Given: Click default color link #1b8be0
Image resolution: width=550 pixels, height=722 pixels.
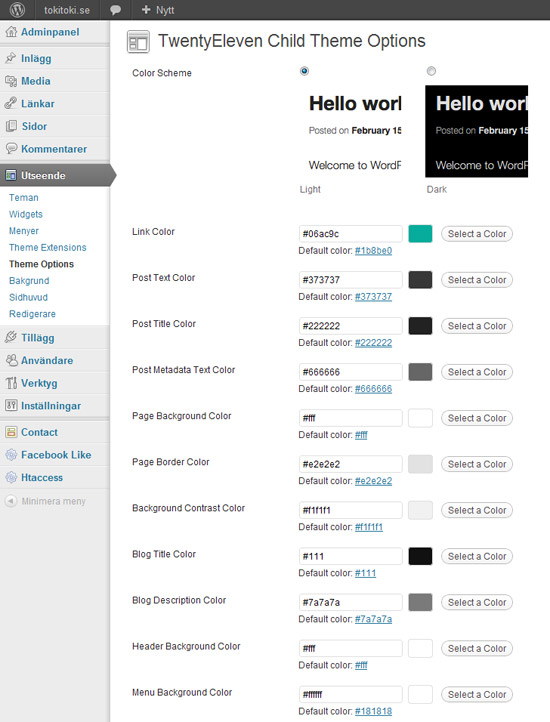Looking at the screenshot, I should 373,250.
